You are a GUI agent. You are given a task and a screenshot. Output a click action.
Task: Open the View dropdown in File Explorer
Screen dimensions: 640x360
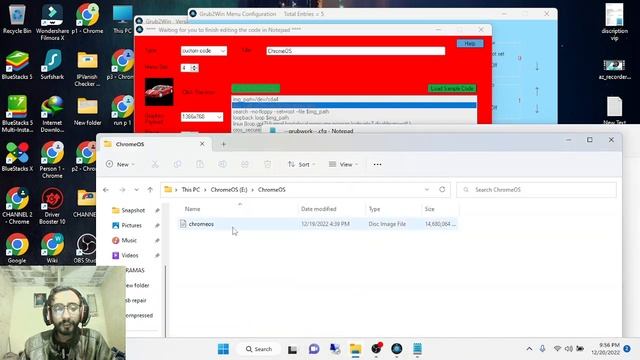pyautogui.click(x=343, y=164)
